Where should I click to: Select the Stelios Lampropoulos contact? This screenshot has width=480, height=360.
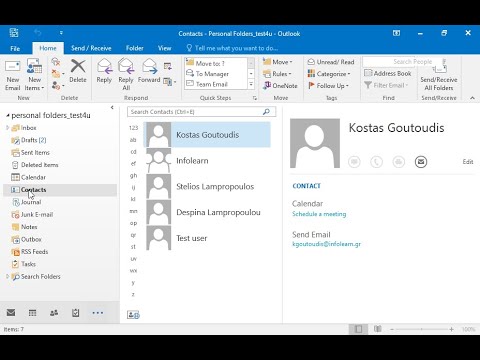coord(207,187)
